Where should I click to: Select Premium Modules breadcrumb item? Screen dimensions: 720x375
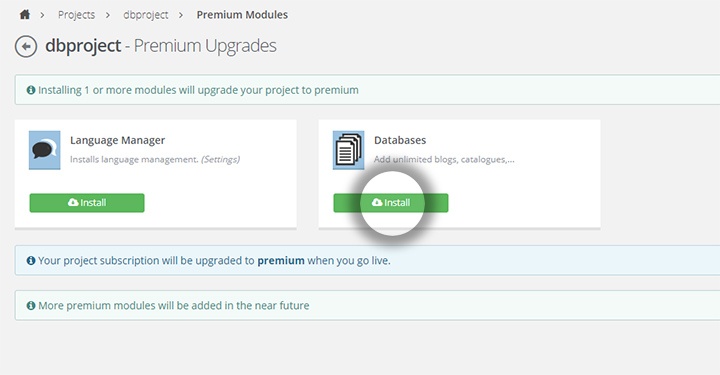pos(242,15)
